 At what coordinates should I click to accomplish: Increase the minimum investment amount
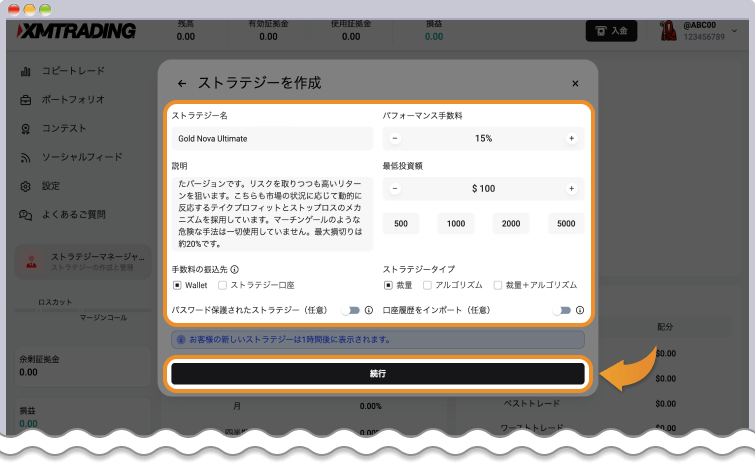point(572,189)
